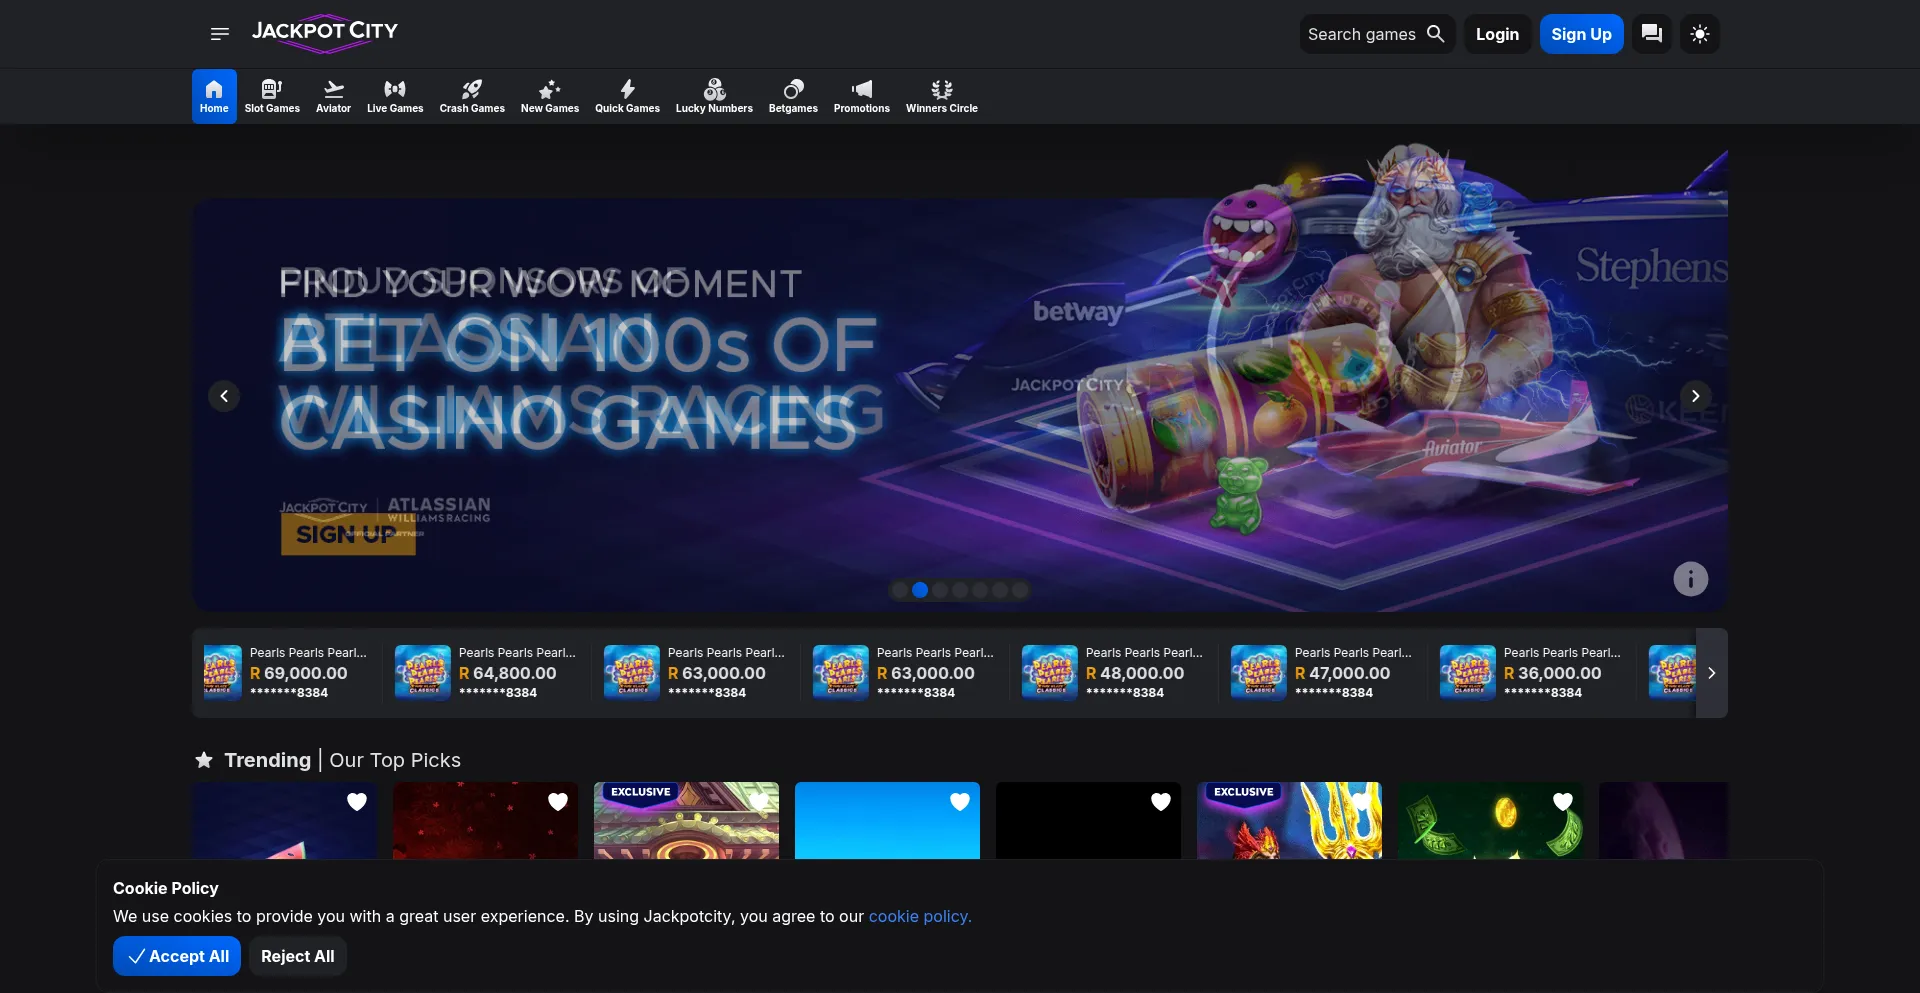
Task: Open Lucky Numbers section
Action: tap(714, 96)
